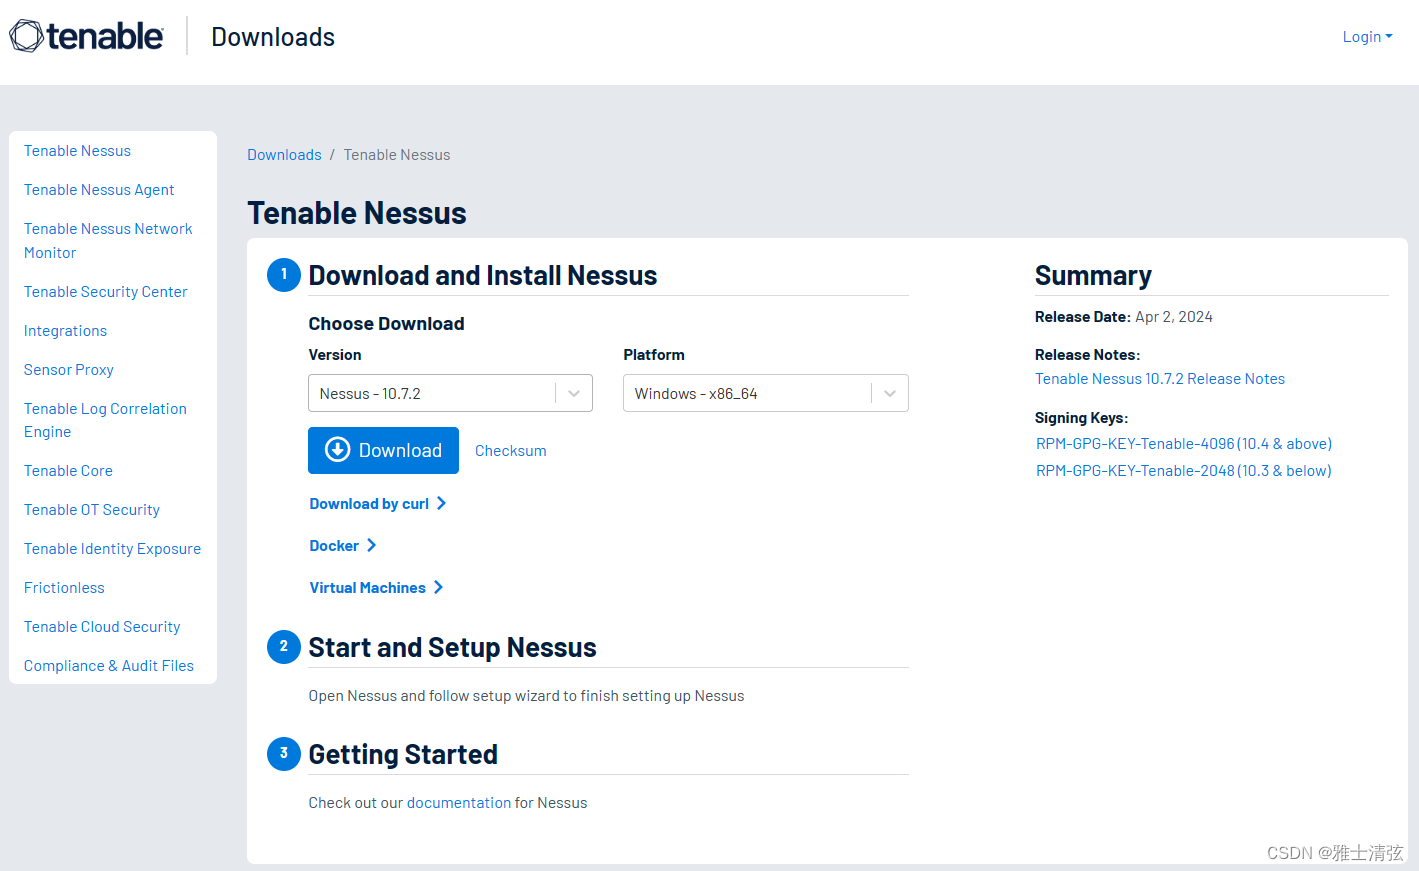Click the Tenable Nessus page heading
Screen dimensions: 1419x871
click(357, 213)
